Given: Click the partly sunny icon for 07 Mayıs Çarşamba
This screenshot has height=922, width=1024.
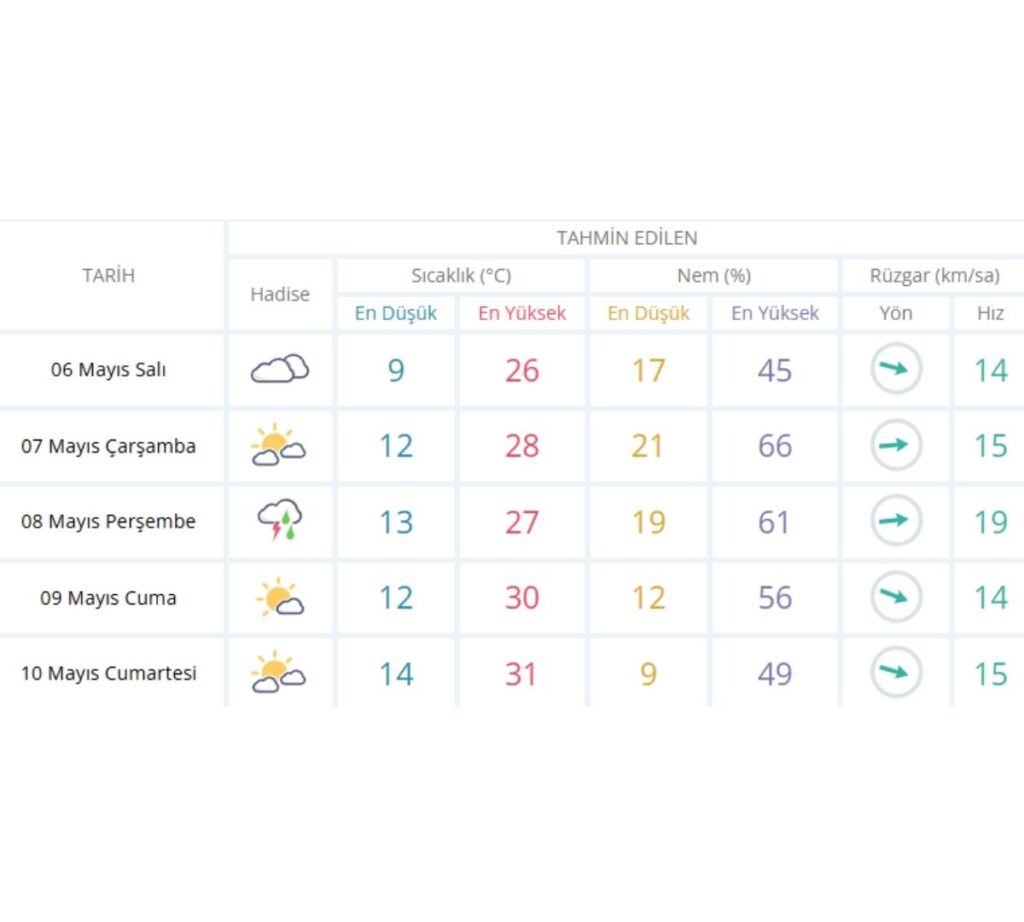Looking at the screenshot, I should click(x=279, y=446).
